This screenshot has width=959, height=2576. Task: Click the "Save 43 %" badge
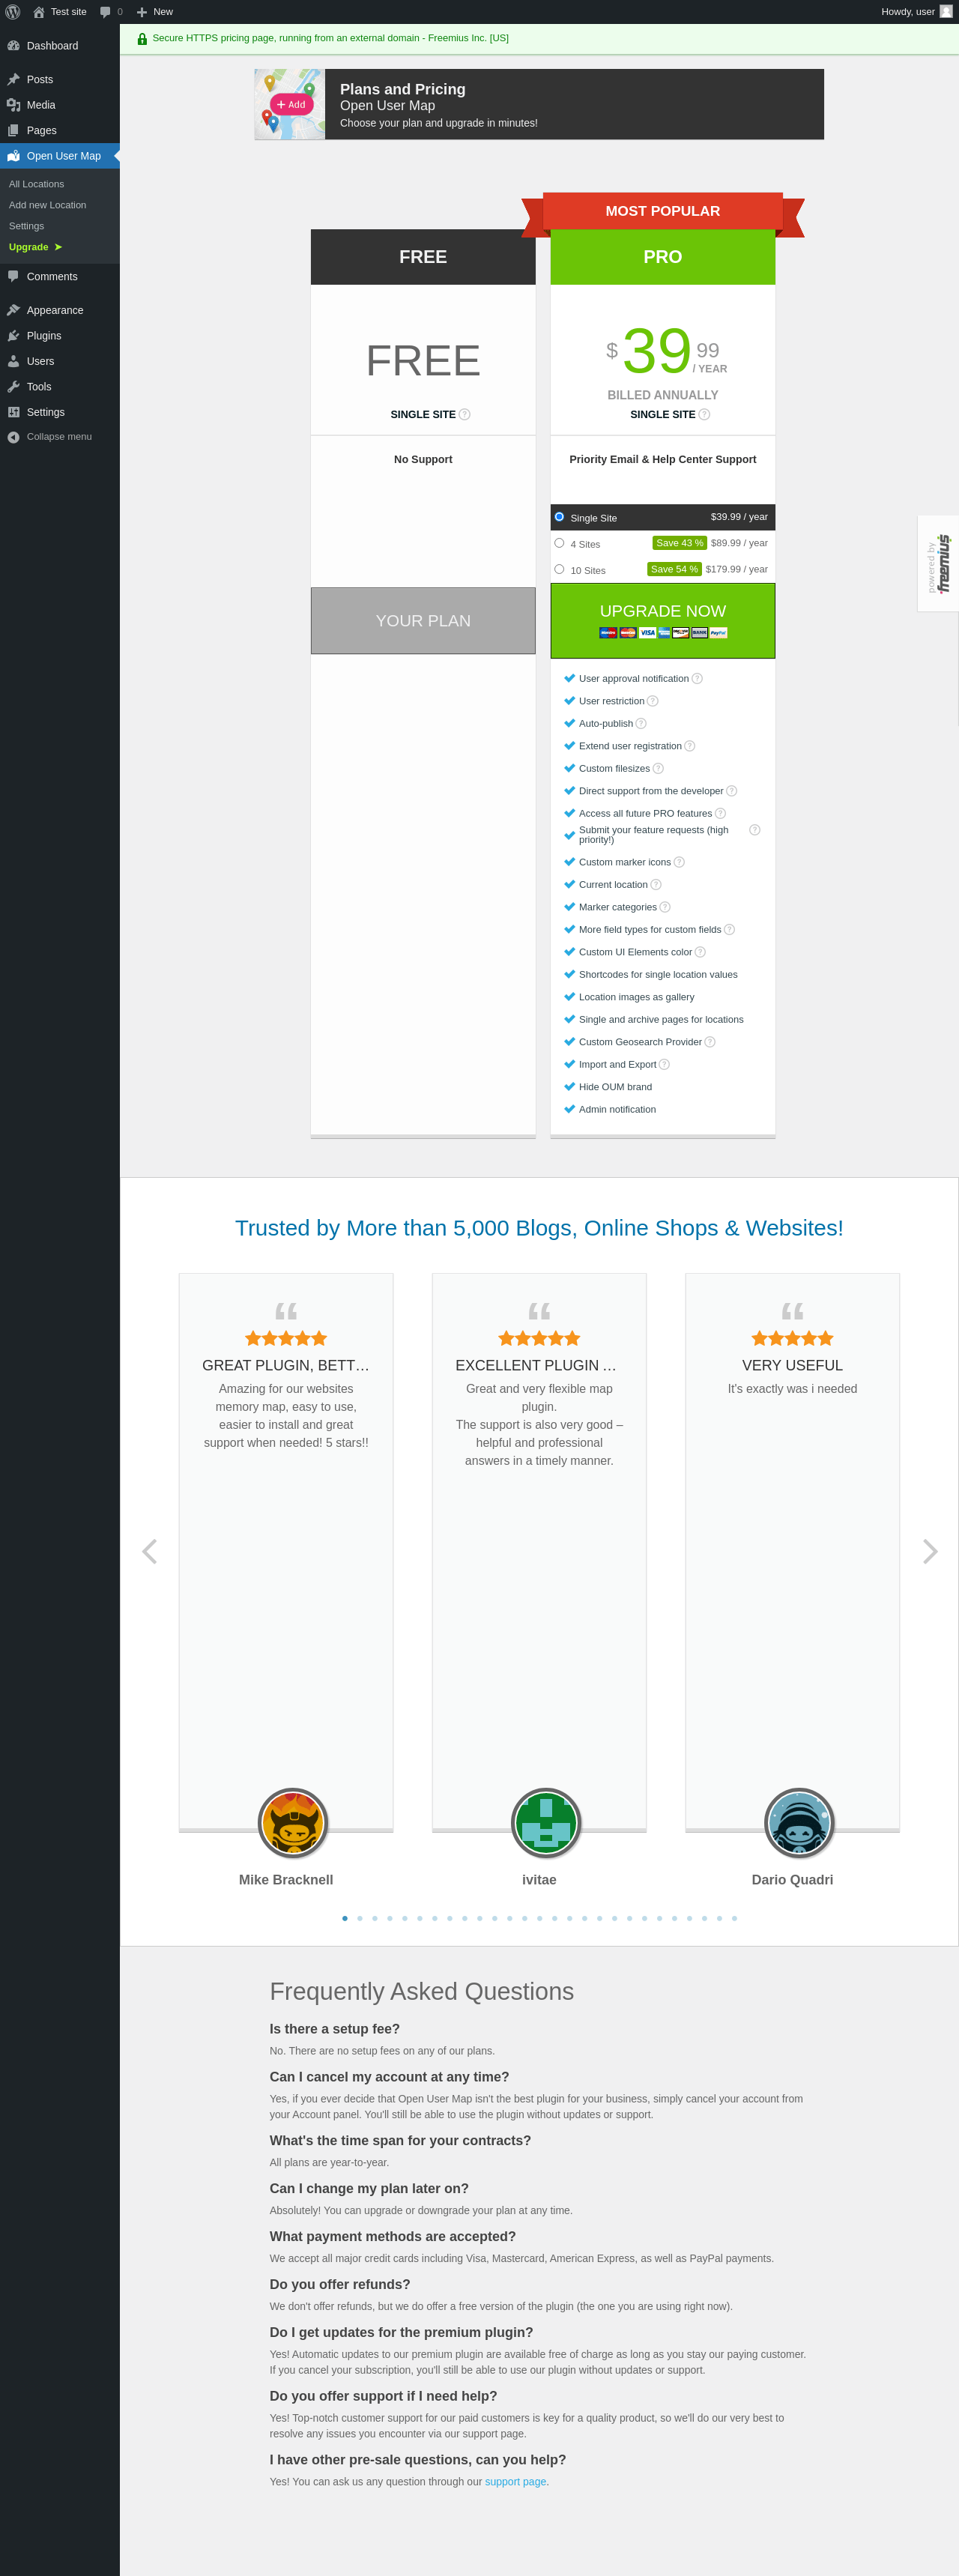[x=679, y=543]
